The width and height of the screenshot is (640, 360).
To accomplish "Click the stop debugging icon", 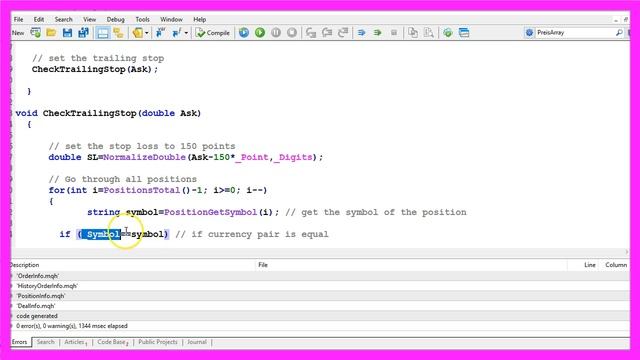I will coord(292,33).
